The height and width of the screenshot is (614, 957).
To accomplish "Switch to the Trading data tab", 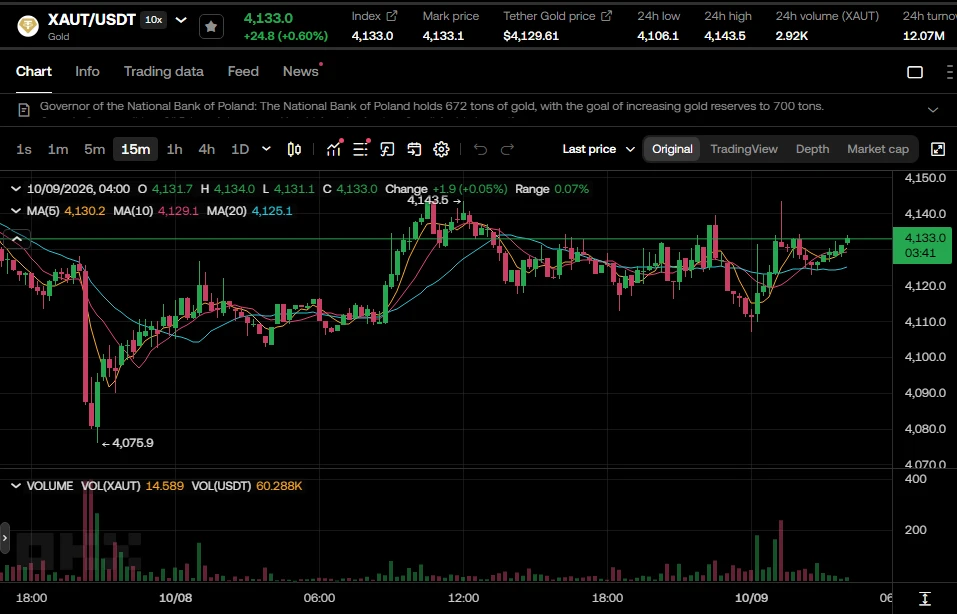I will [x=164, y=71].
